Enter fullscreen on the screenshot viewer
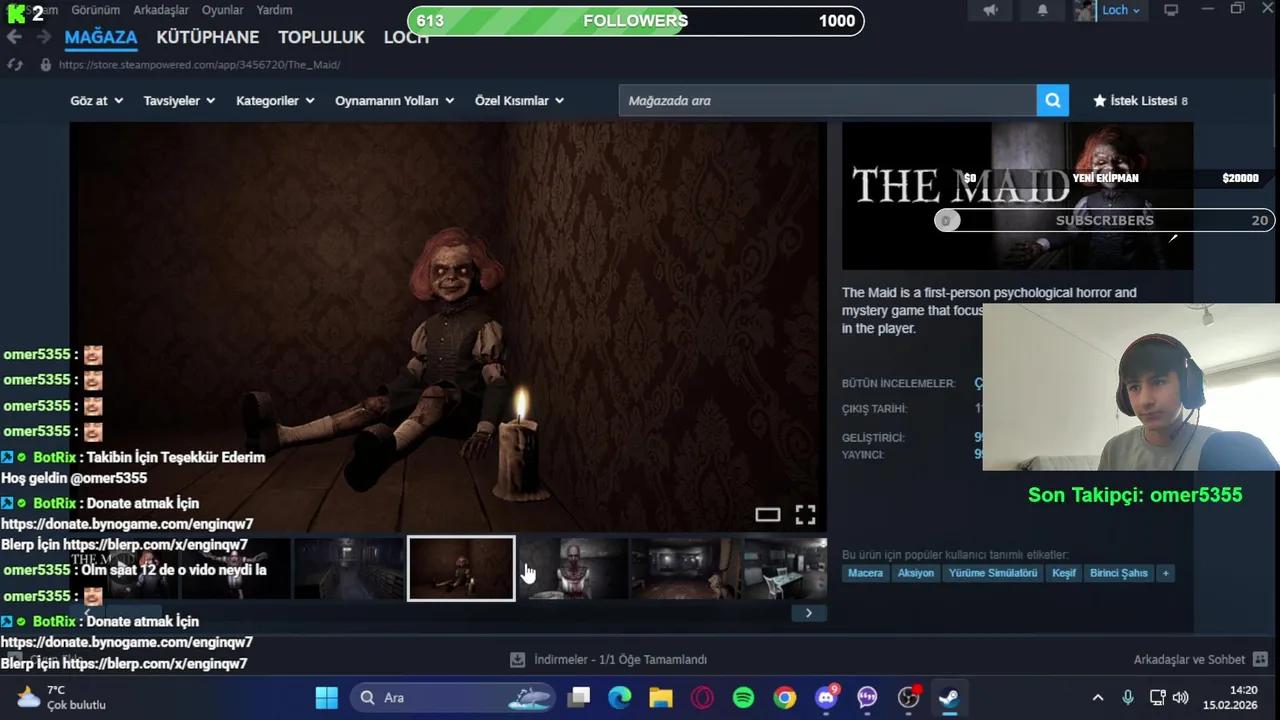Viewport: 1280px width, 720px height. pos(805,515)
